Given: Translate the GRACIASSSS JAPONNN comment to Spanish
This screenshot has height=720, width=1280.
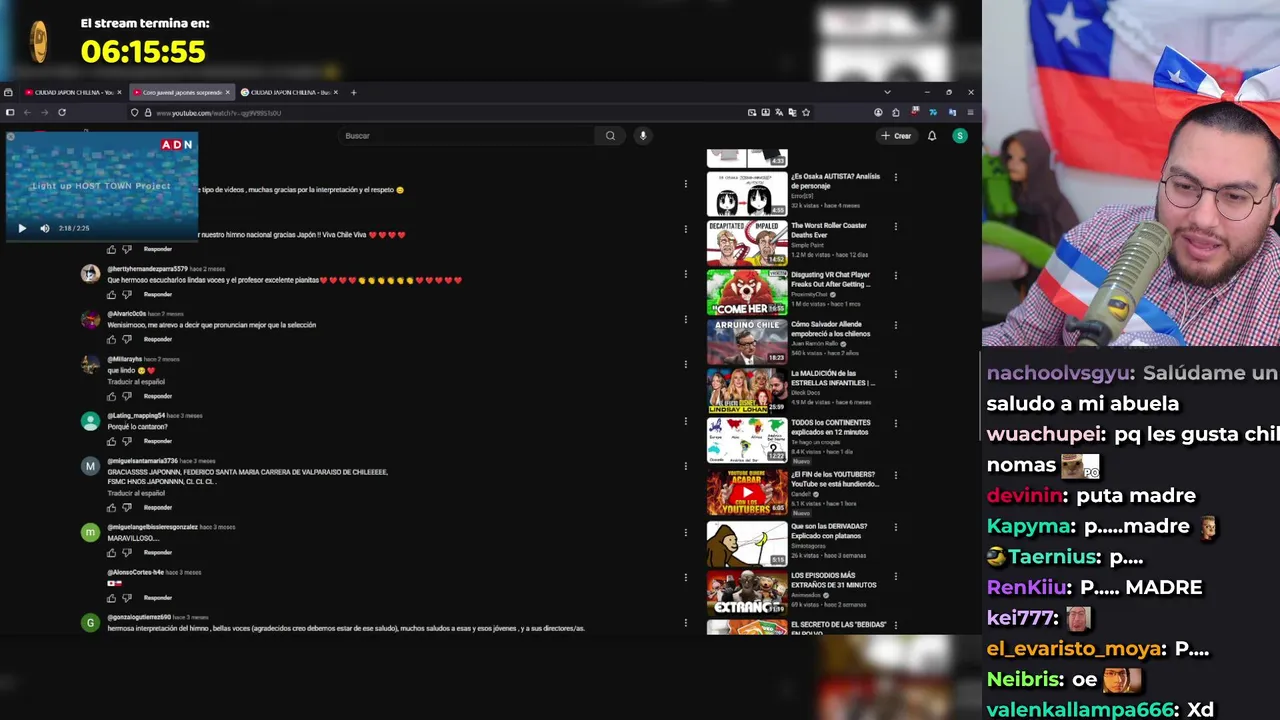Looking at the screenshot, I should point(136,493).
